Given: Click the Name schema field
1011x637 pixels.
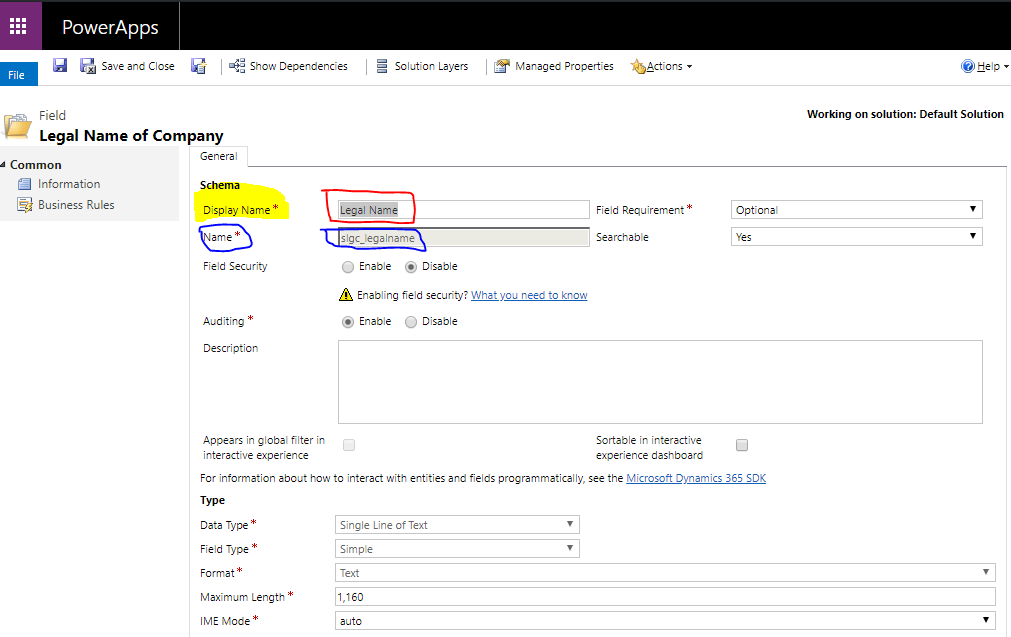Looking at the screenshot, I should pyautogui.click(x=464, y=237).
